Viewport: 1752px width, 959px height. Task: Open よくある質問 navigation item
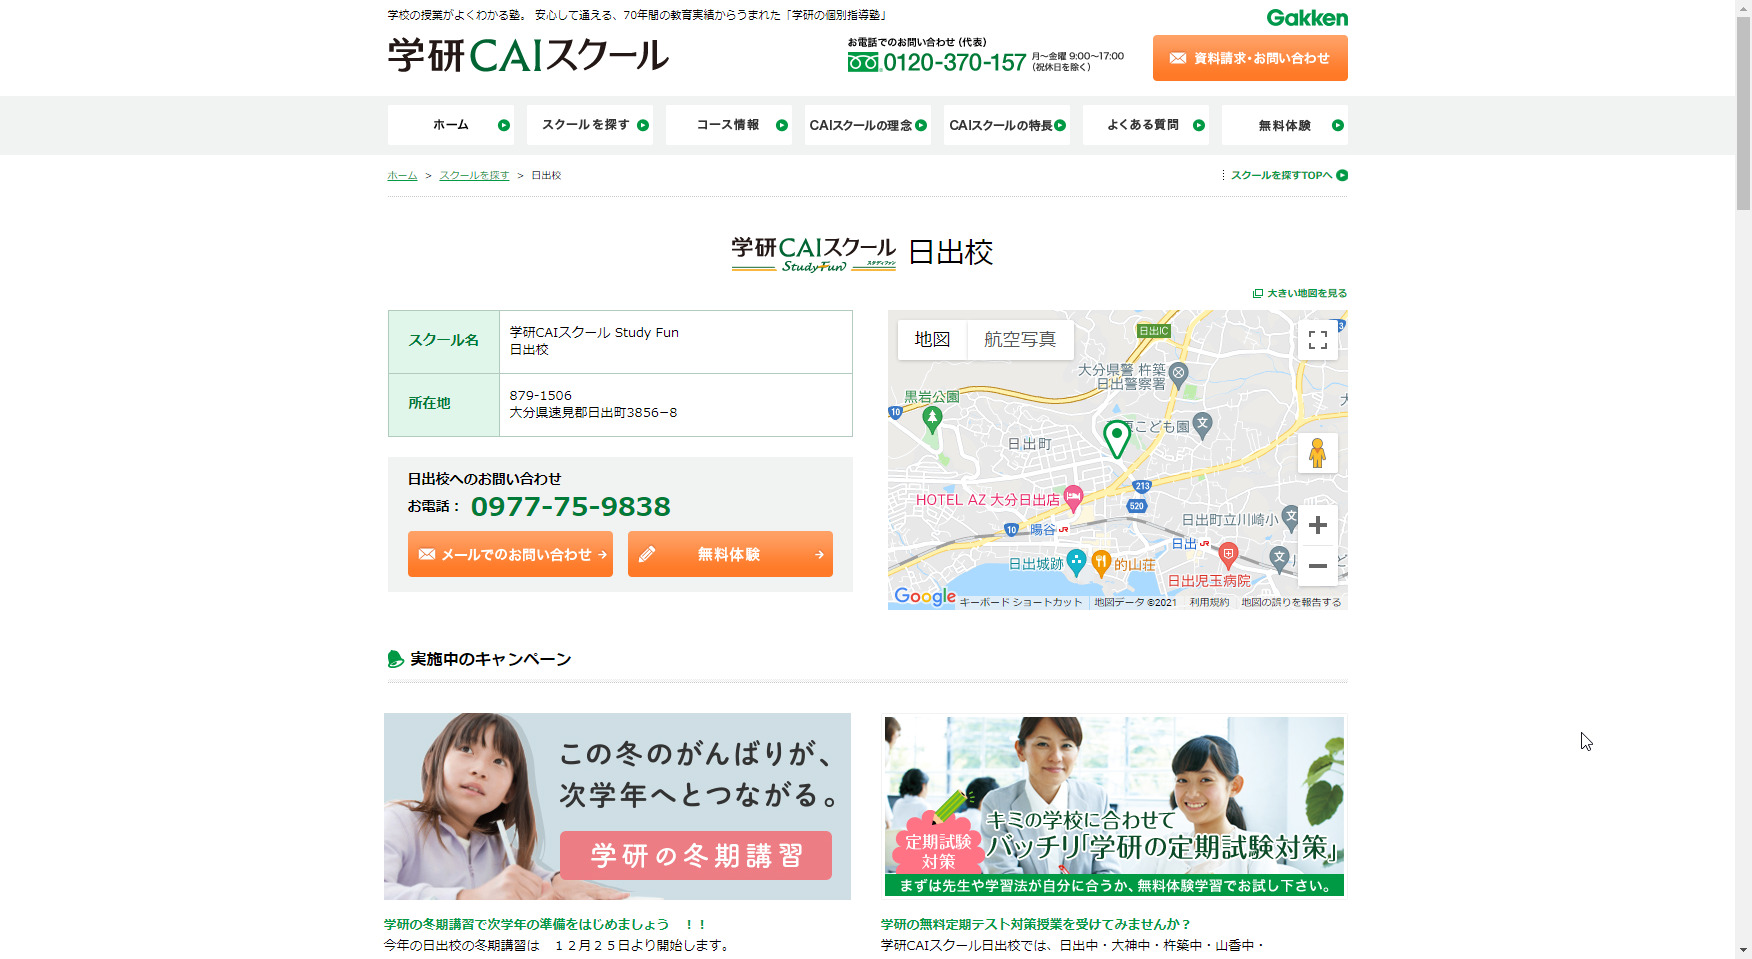1146,125
